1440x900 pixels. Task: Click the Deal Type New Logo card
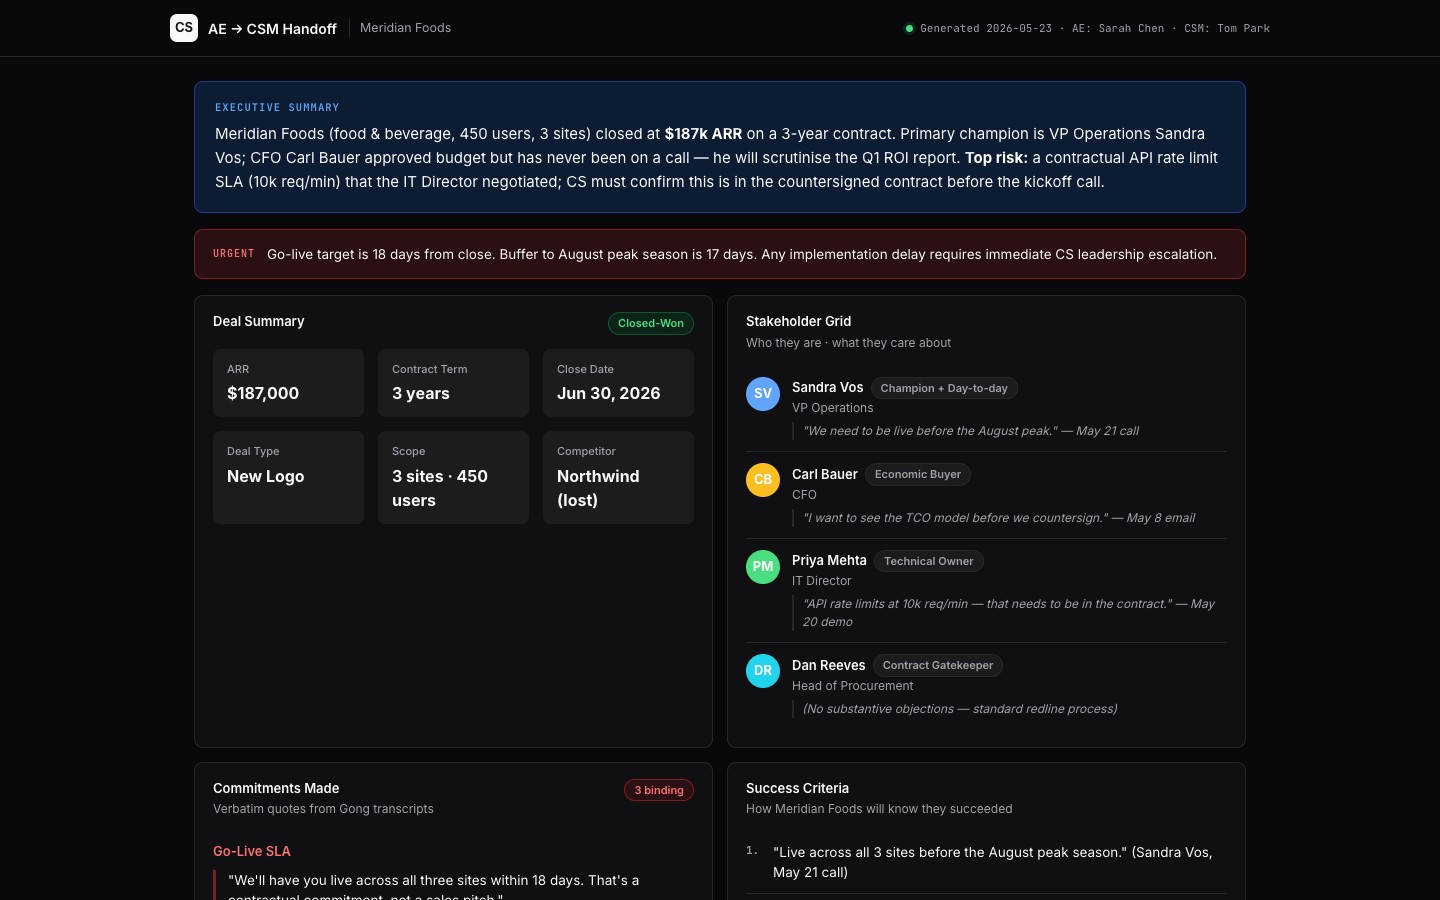tap(288, 477)
